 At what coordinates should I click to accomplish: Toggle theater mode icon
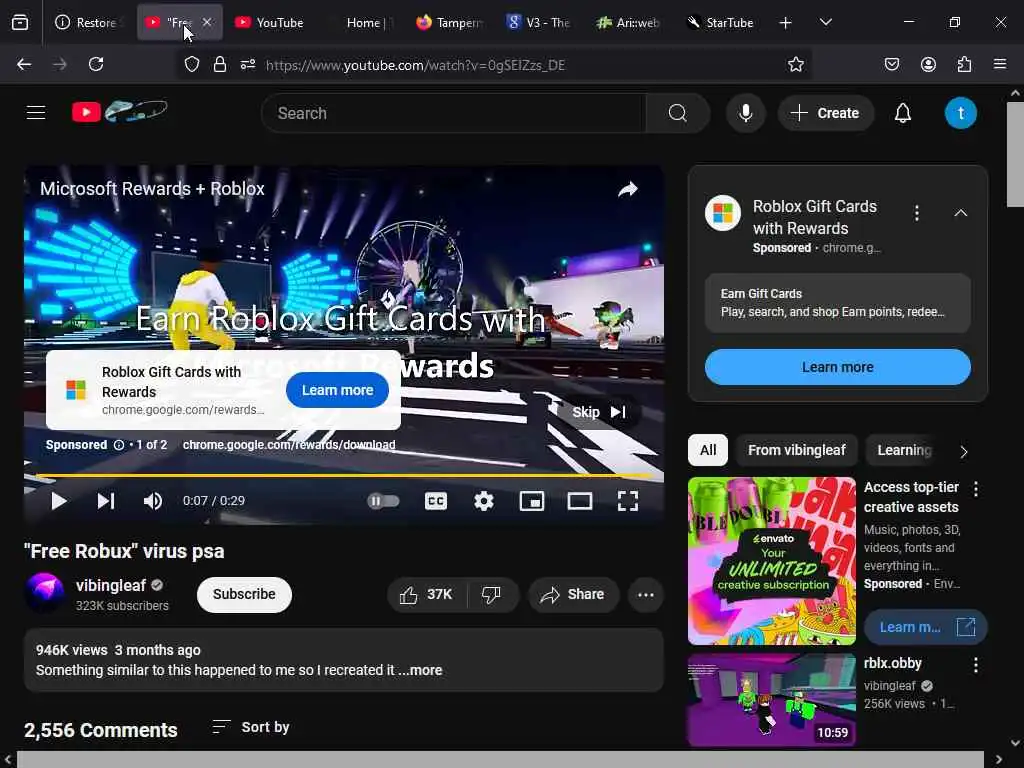click(580, 501)
